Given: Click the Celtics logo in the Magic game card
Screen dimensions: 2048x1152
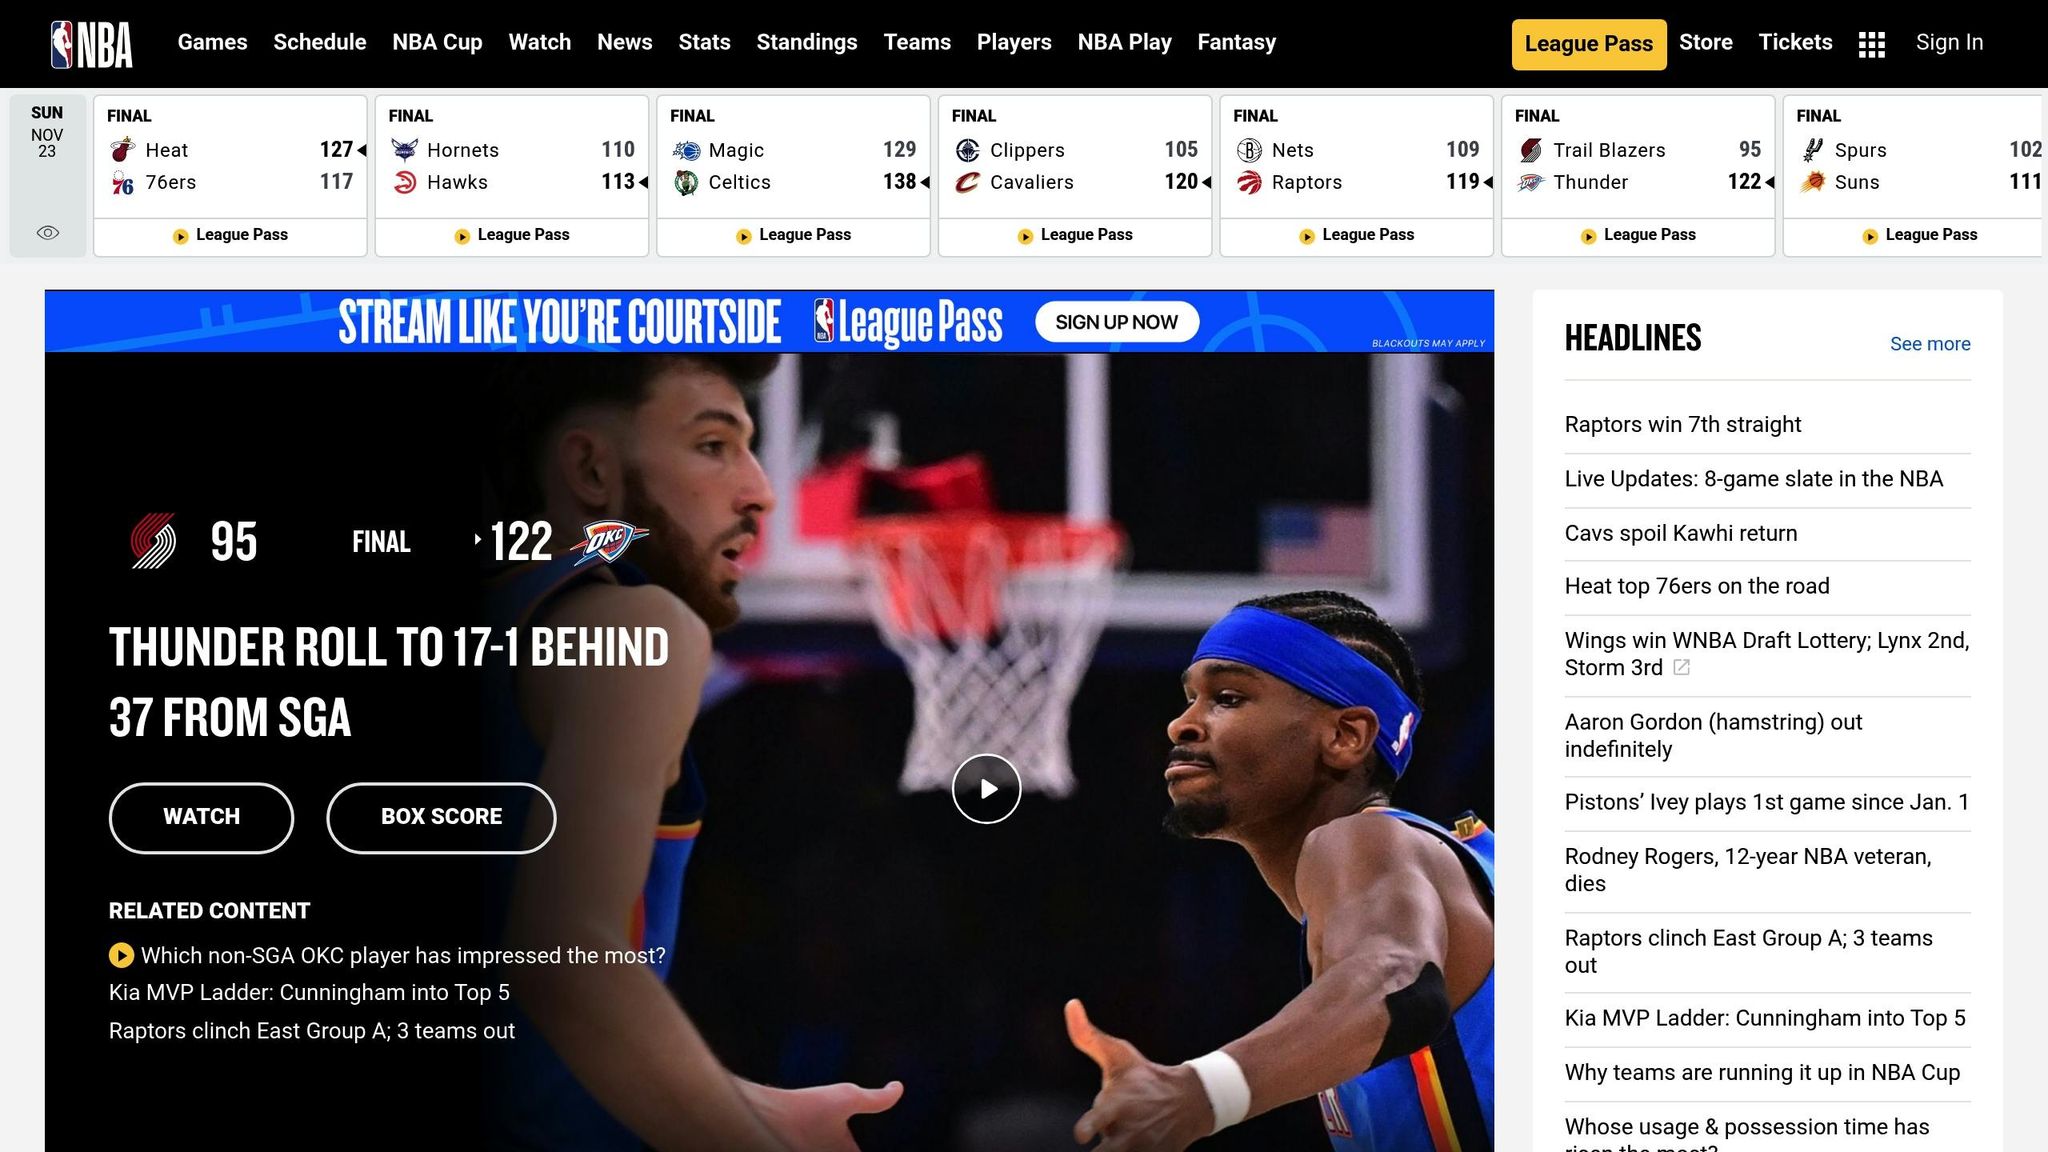Looking at the screenshot, I should (688, 182).
